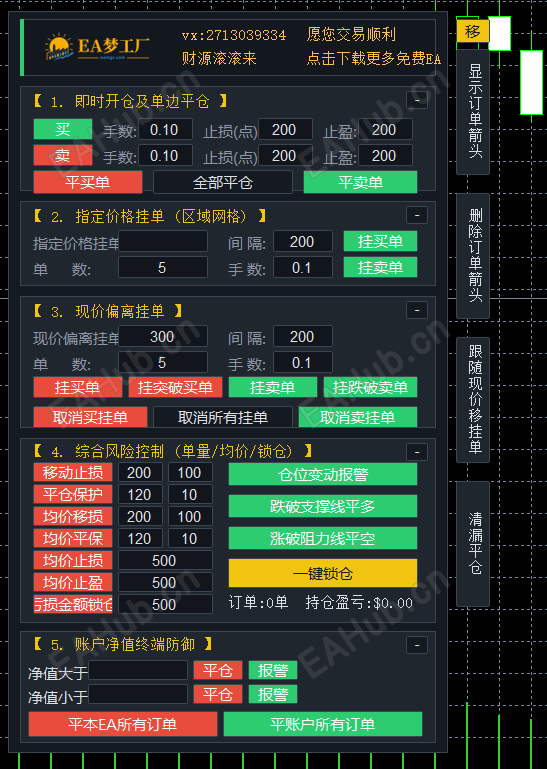547x769 pixels.
Task: Collapse section 4 综合风险控制
Action: [417, 452]
